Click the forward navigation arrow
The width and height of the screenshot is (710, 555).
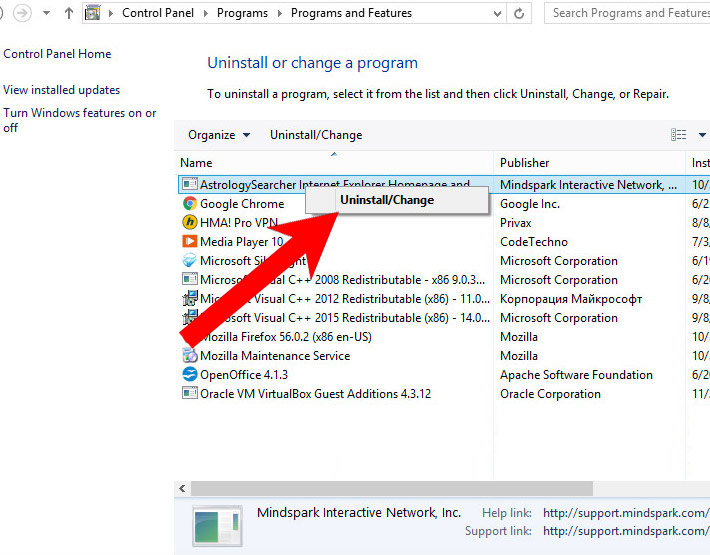(x=22, y=13)
